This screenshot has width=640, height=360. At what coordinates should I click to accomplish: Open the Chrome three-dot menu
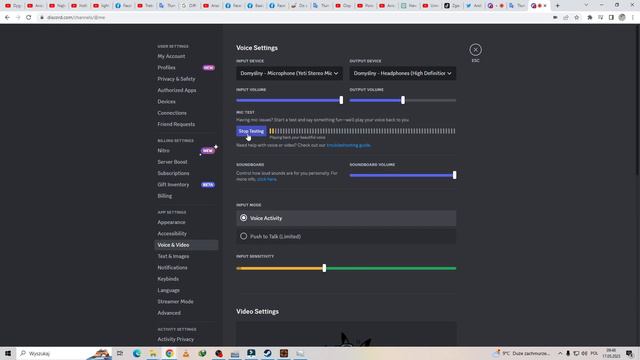(633, 18)
